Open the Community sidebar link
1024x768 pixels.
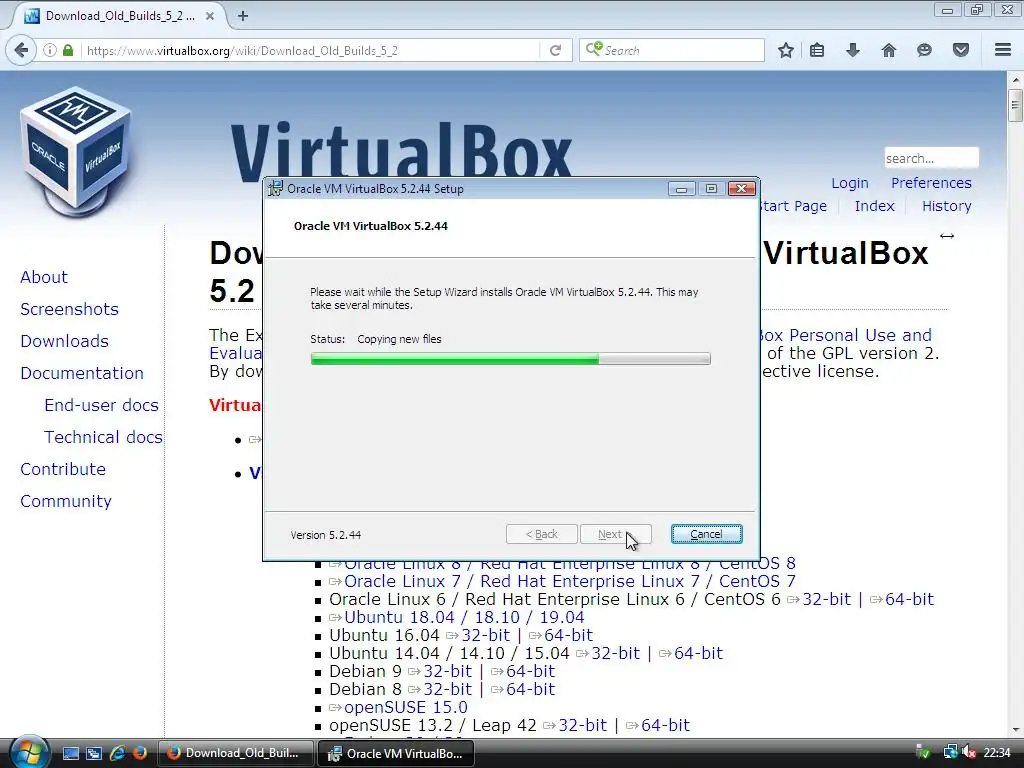(x=66, y=501)
